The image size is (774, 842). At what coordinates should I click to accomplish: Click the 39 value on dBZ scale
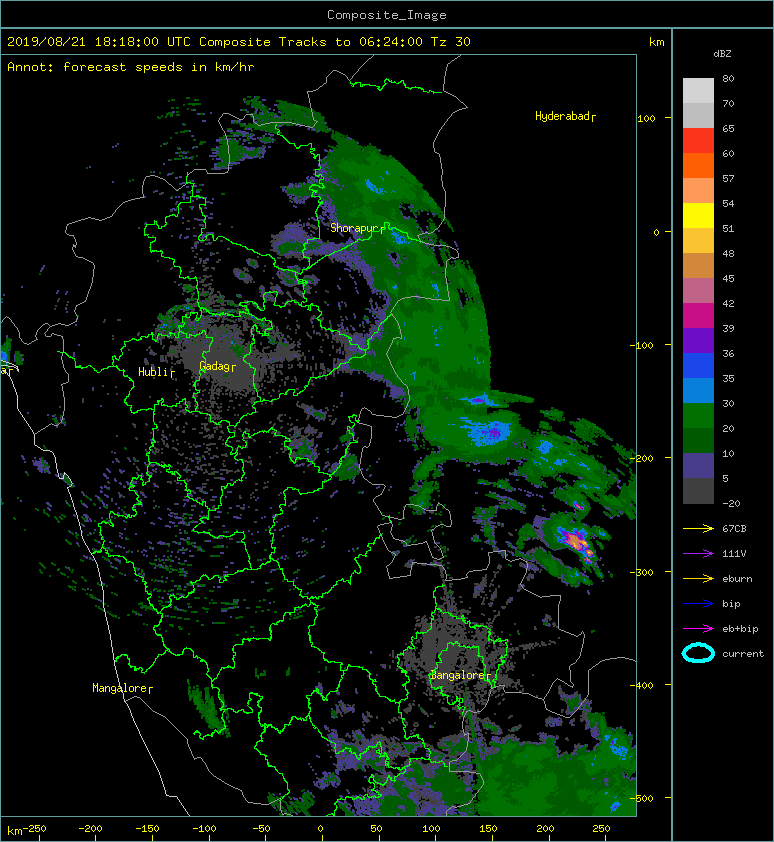(728, 328)
